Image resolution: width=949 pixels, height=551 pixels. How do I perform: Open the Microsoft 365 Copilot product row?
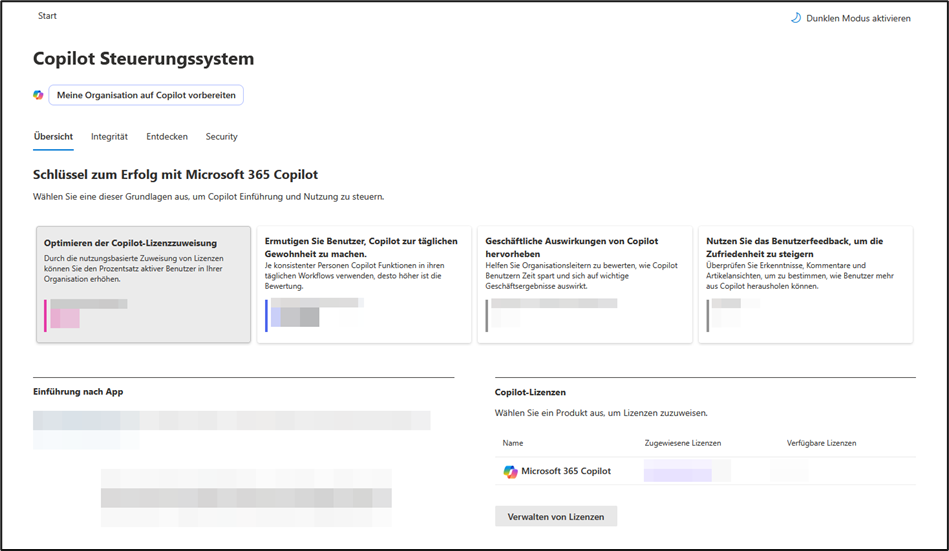click(x=705, y=471)
